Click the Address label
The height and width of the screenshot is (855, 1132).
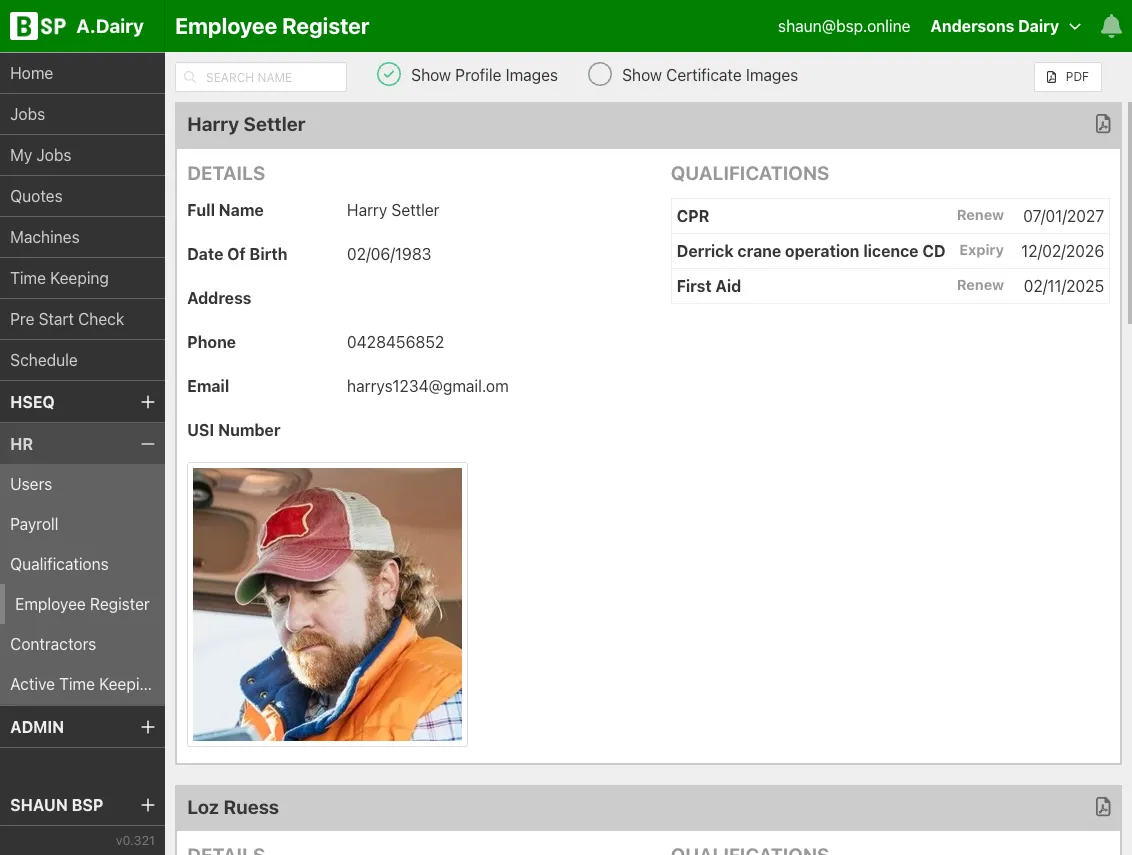click(219, 298)
